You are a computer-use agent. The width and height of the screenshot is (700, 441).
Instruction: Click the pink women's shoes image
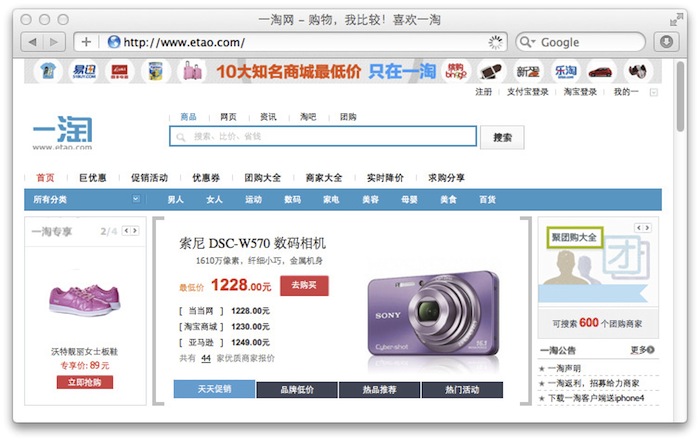pyautogui.click(x=85, y=299)
